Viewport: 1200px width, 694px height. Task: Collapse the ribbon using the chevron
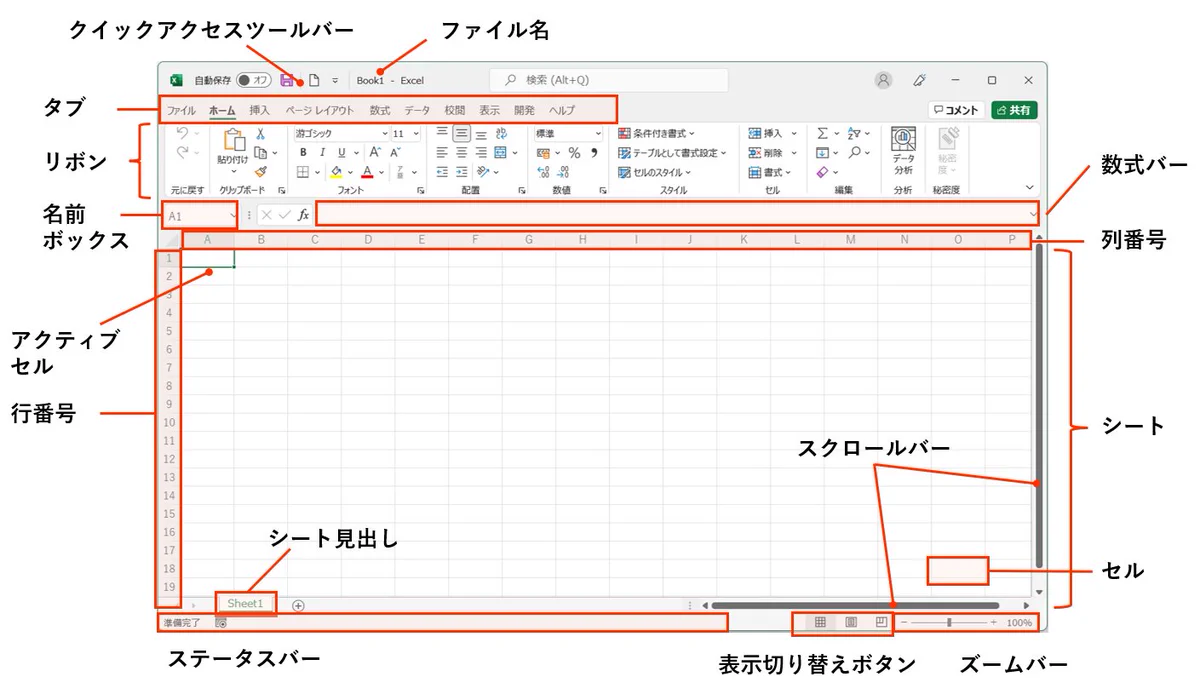coord(1030,187)
